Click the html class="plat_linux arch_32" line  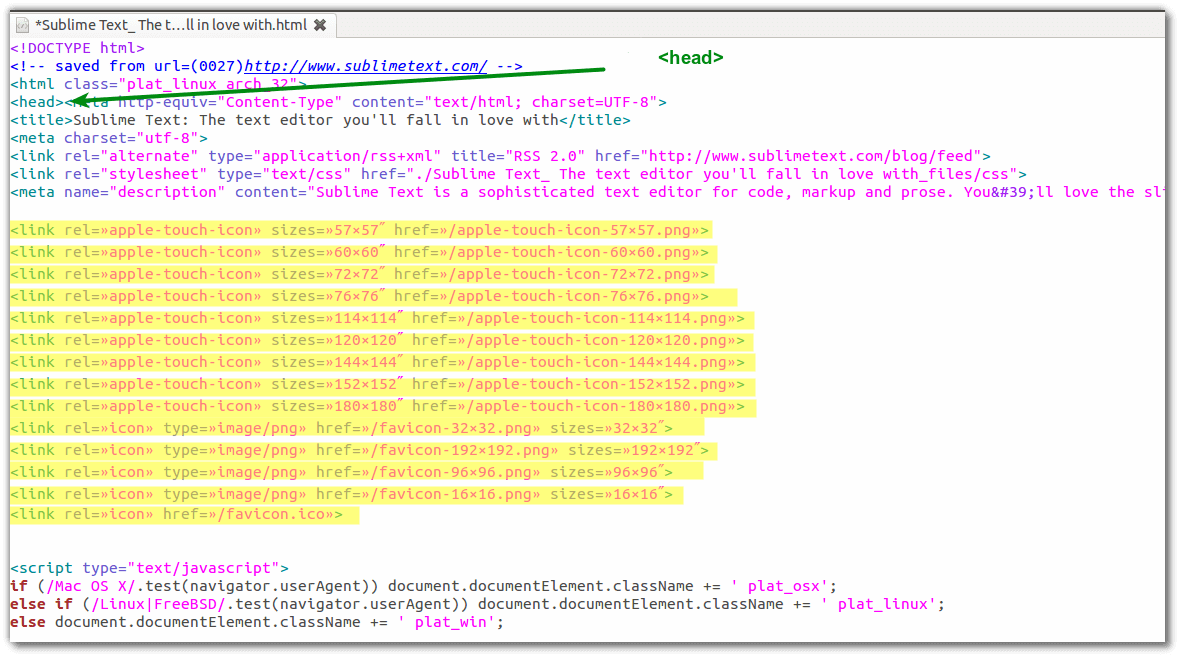pyautogui.click(x=159, y=84)
